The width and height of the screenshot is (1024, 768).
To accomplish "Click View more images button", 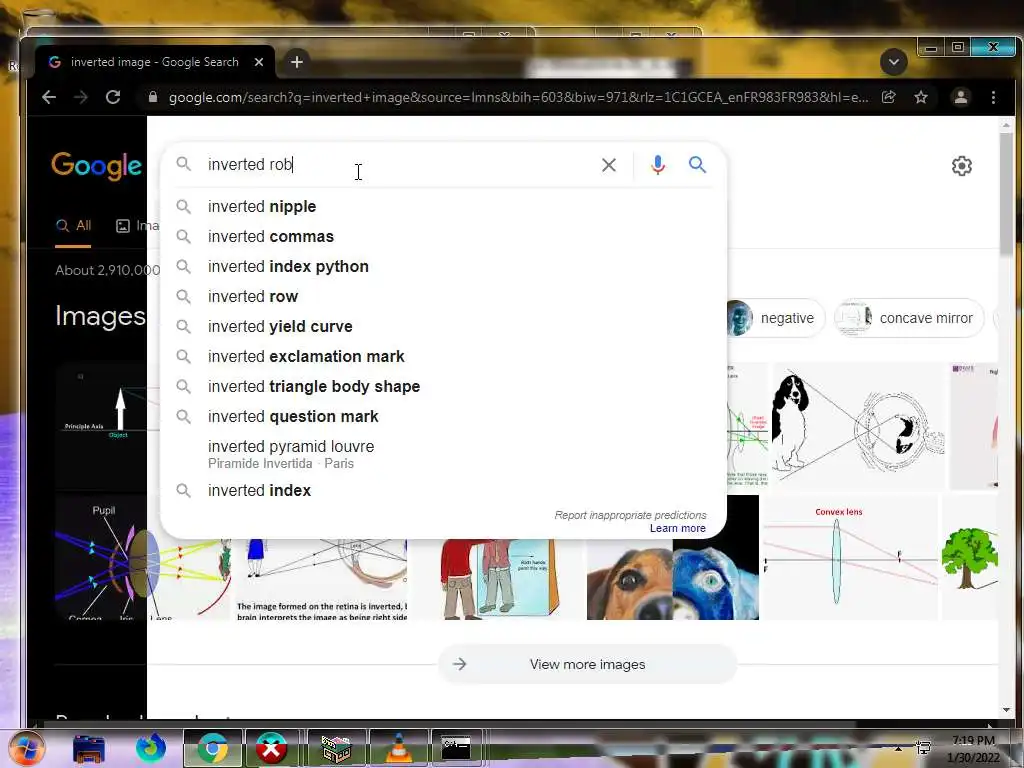I will click(587, 664).
